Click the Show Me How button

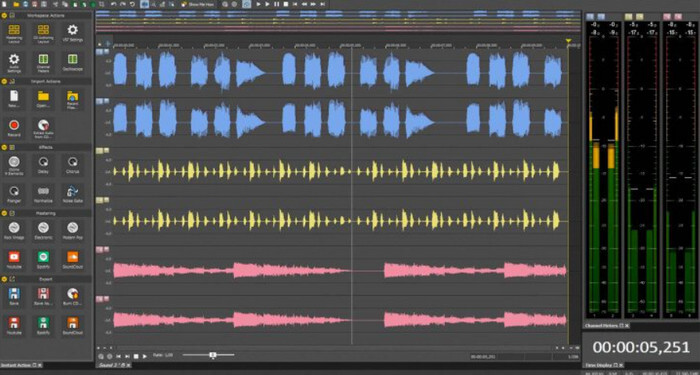click(198, 4)
